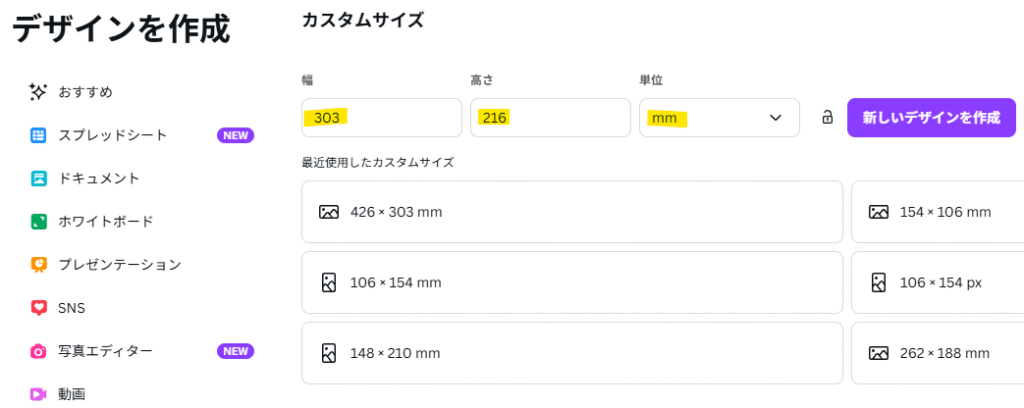This screenshot has width=1024, height=408.
Task: Click the 高さ height field showing 216
Action: click(551, 118)
